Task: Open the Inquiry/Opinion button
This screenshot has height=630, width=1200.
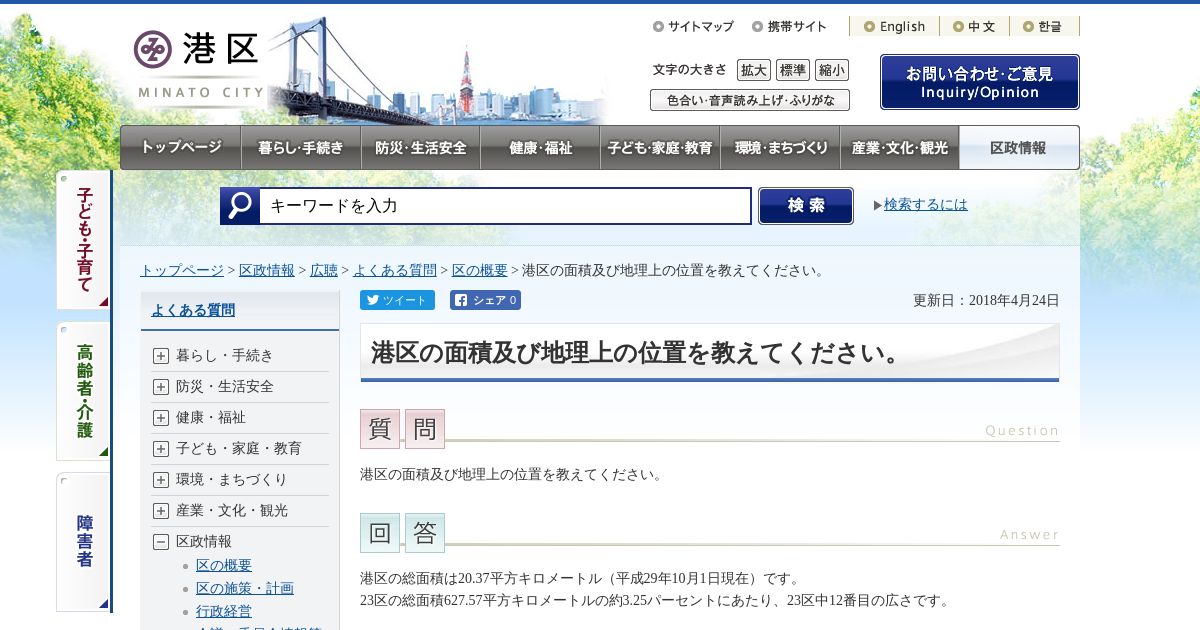Action: pos(980,82)
